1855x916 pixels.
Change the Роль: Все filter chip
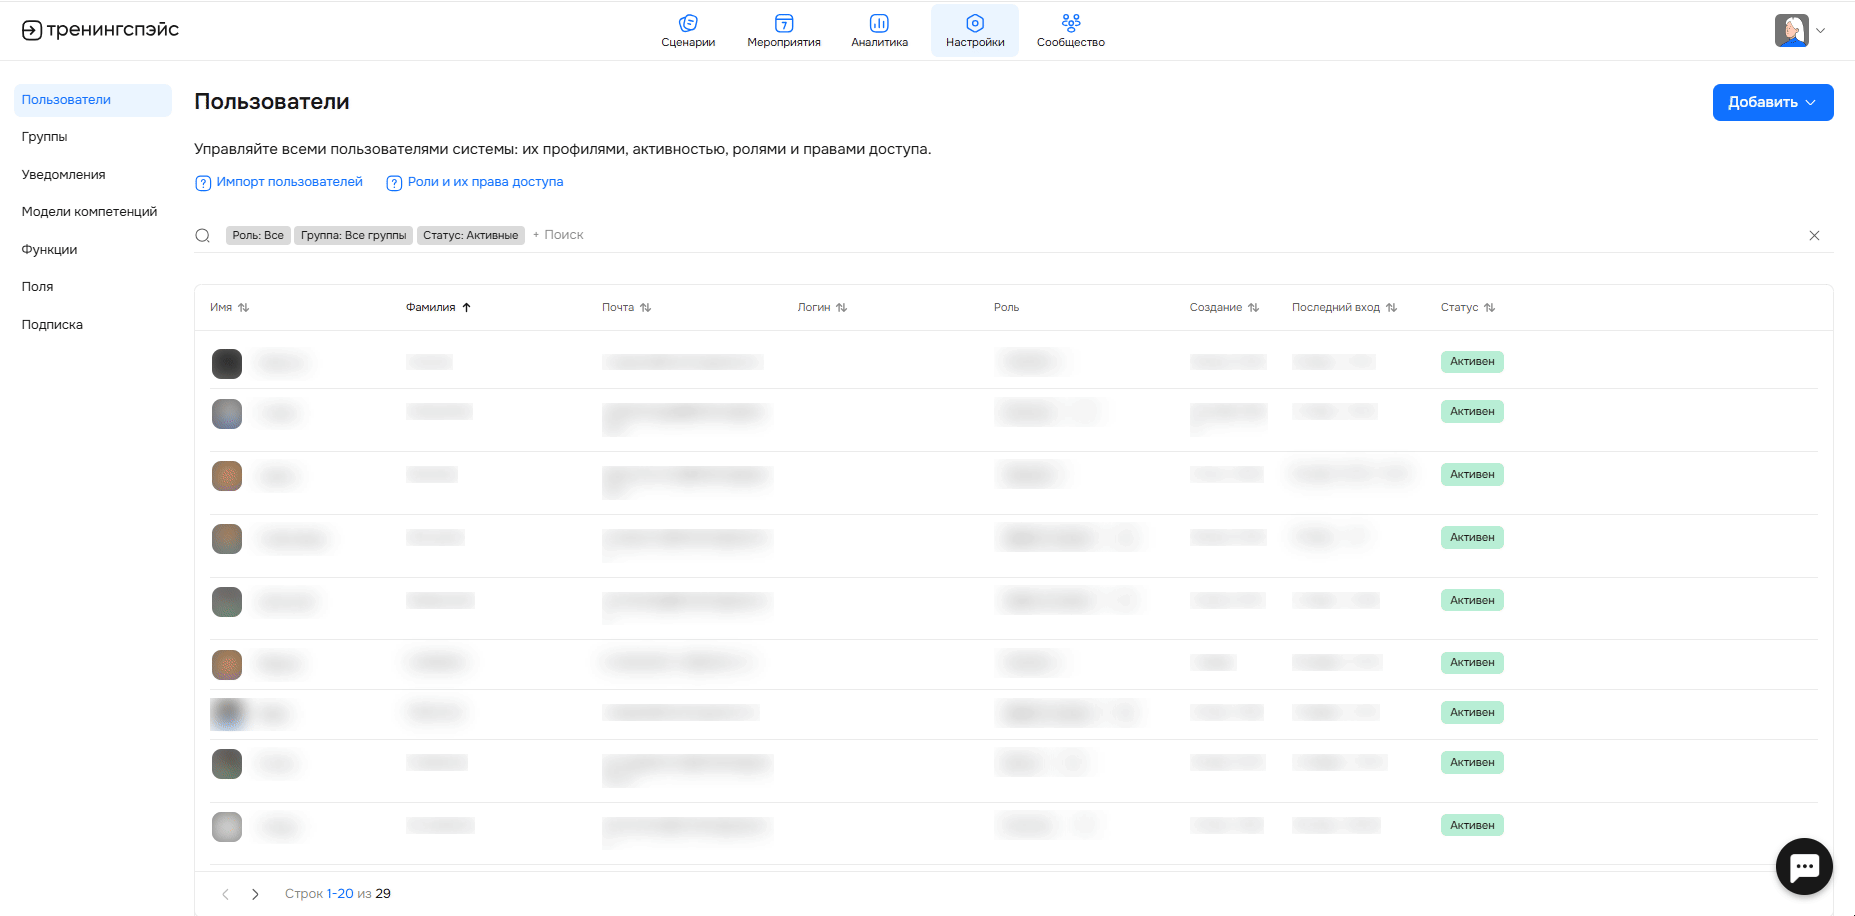258,236
